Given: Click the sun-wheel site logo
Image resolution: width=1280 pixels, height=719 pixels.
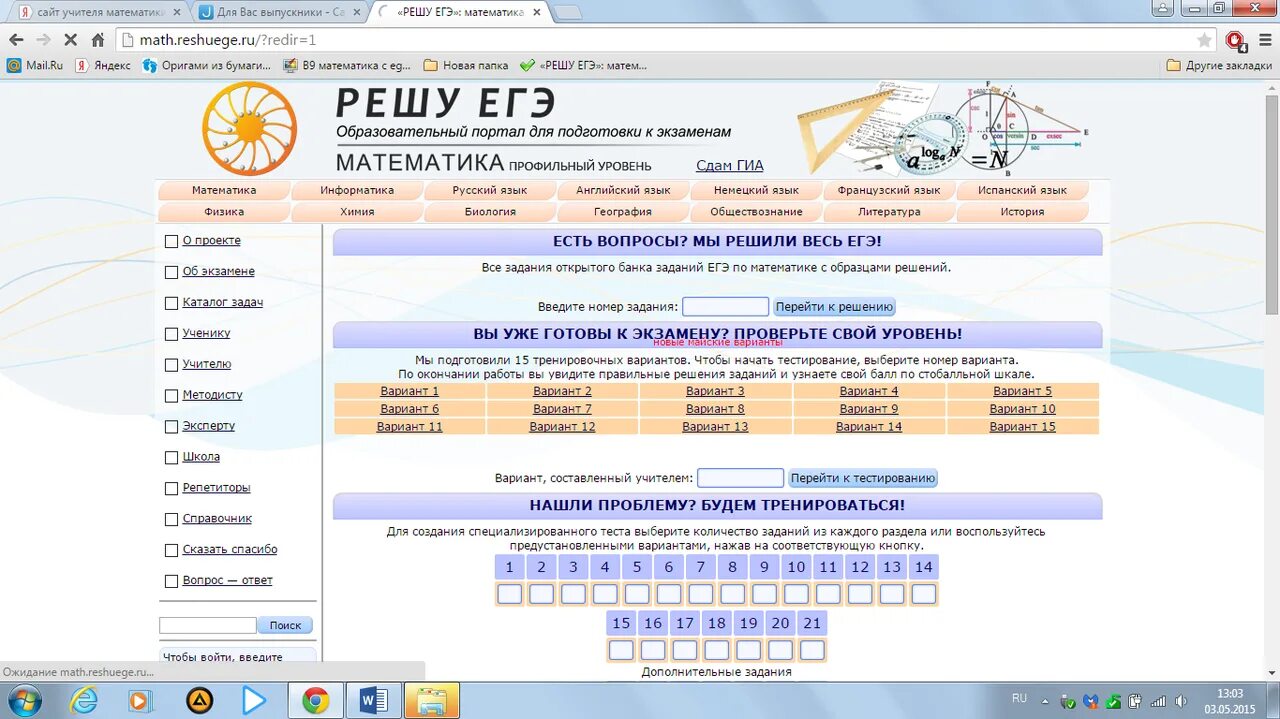Looking at the screenshot, I should point(250,128).
